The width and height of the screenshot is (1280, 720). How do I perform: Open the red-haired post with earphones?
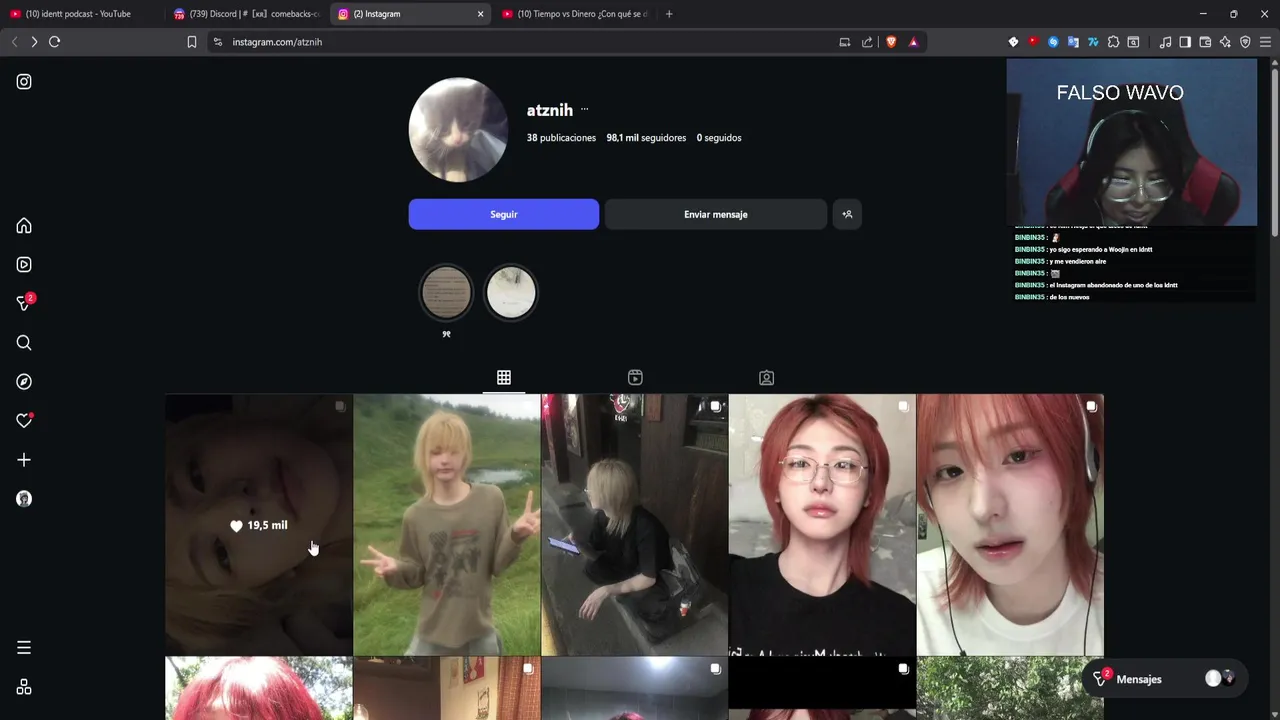[x=1010, y=525]
